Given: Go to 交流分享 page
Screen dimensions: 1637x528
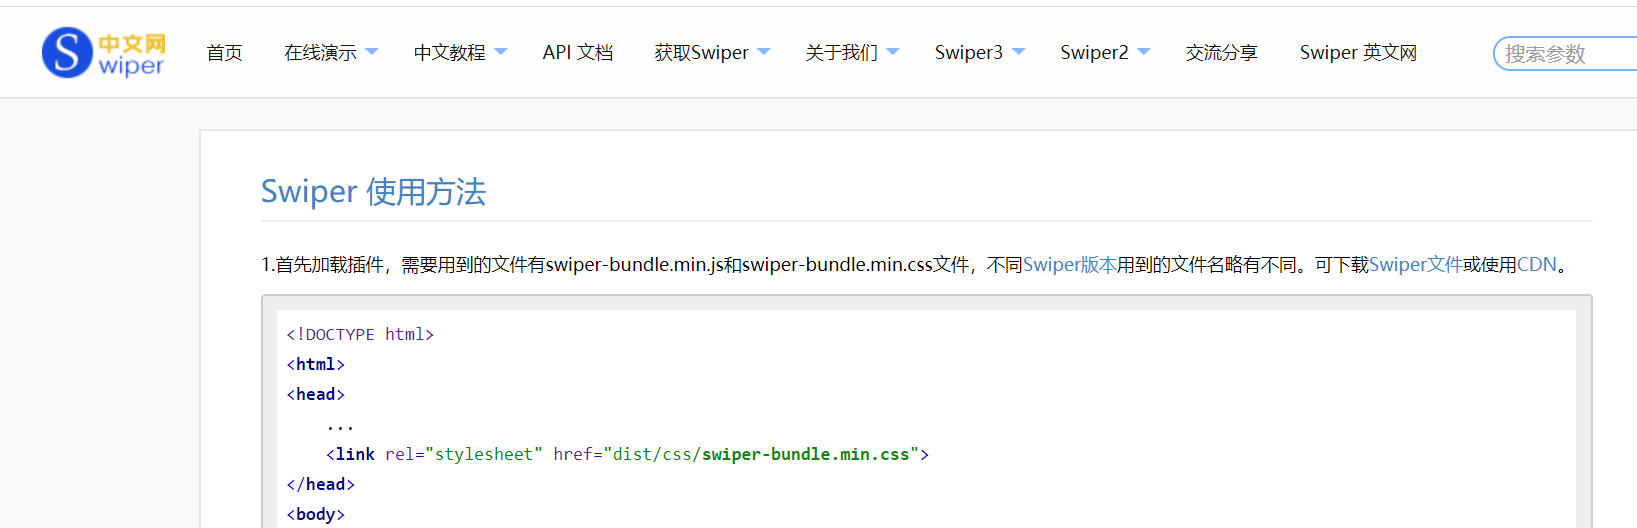Looking at the screenshot, I should click(1221, 53).
